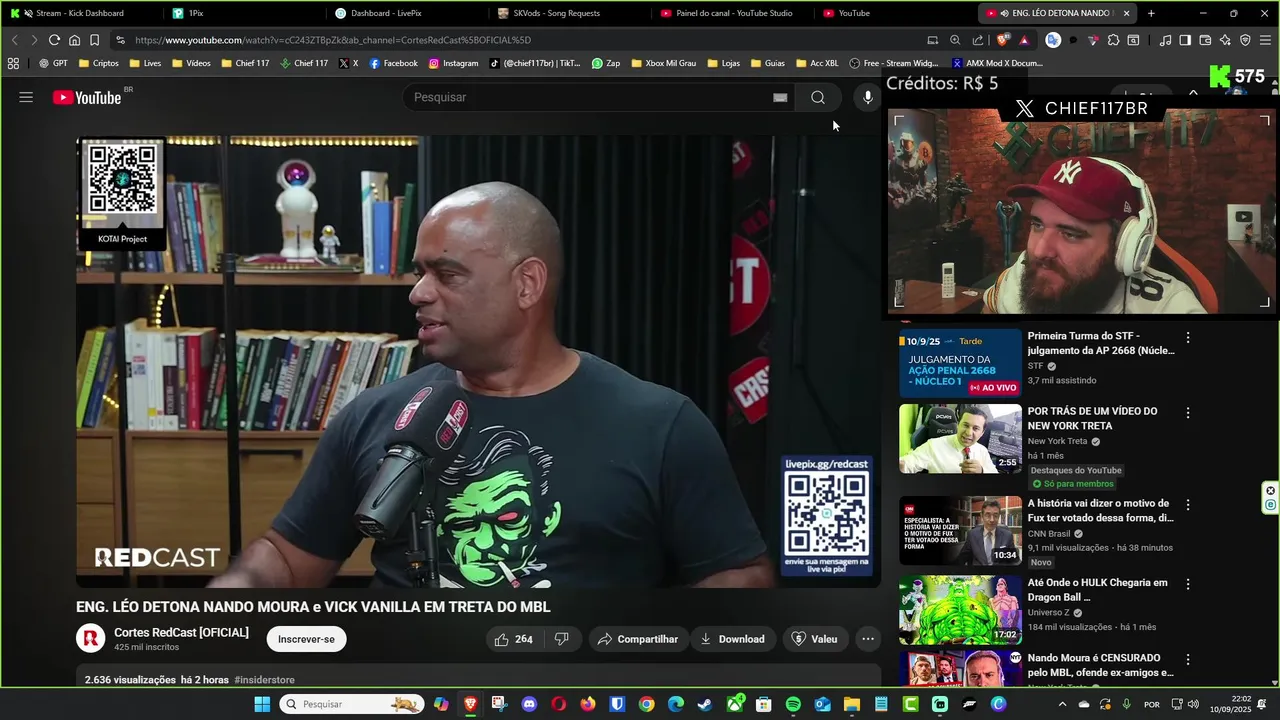Open Cortes RedCast [OFICIAL] channel name link
This screenshot has width=1280, height=720.
pyautogui.click(x=181, y=632)
